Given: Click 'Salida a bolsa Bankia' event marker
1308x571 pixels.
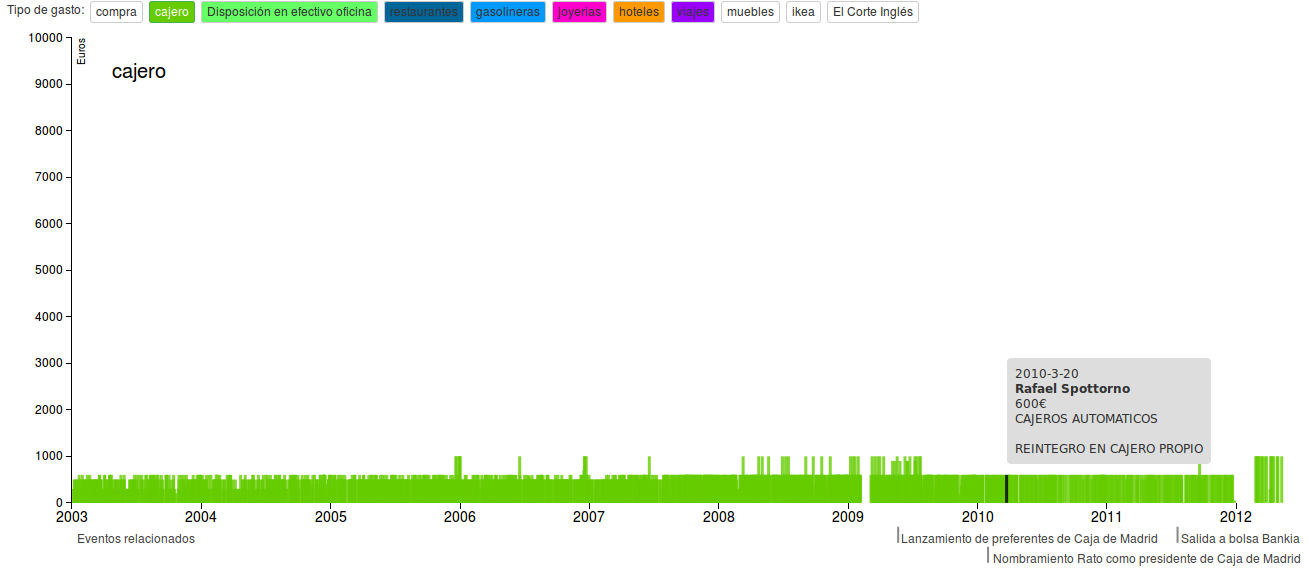Looking at the screenshot, I should pos(1239,539).
